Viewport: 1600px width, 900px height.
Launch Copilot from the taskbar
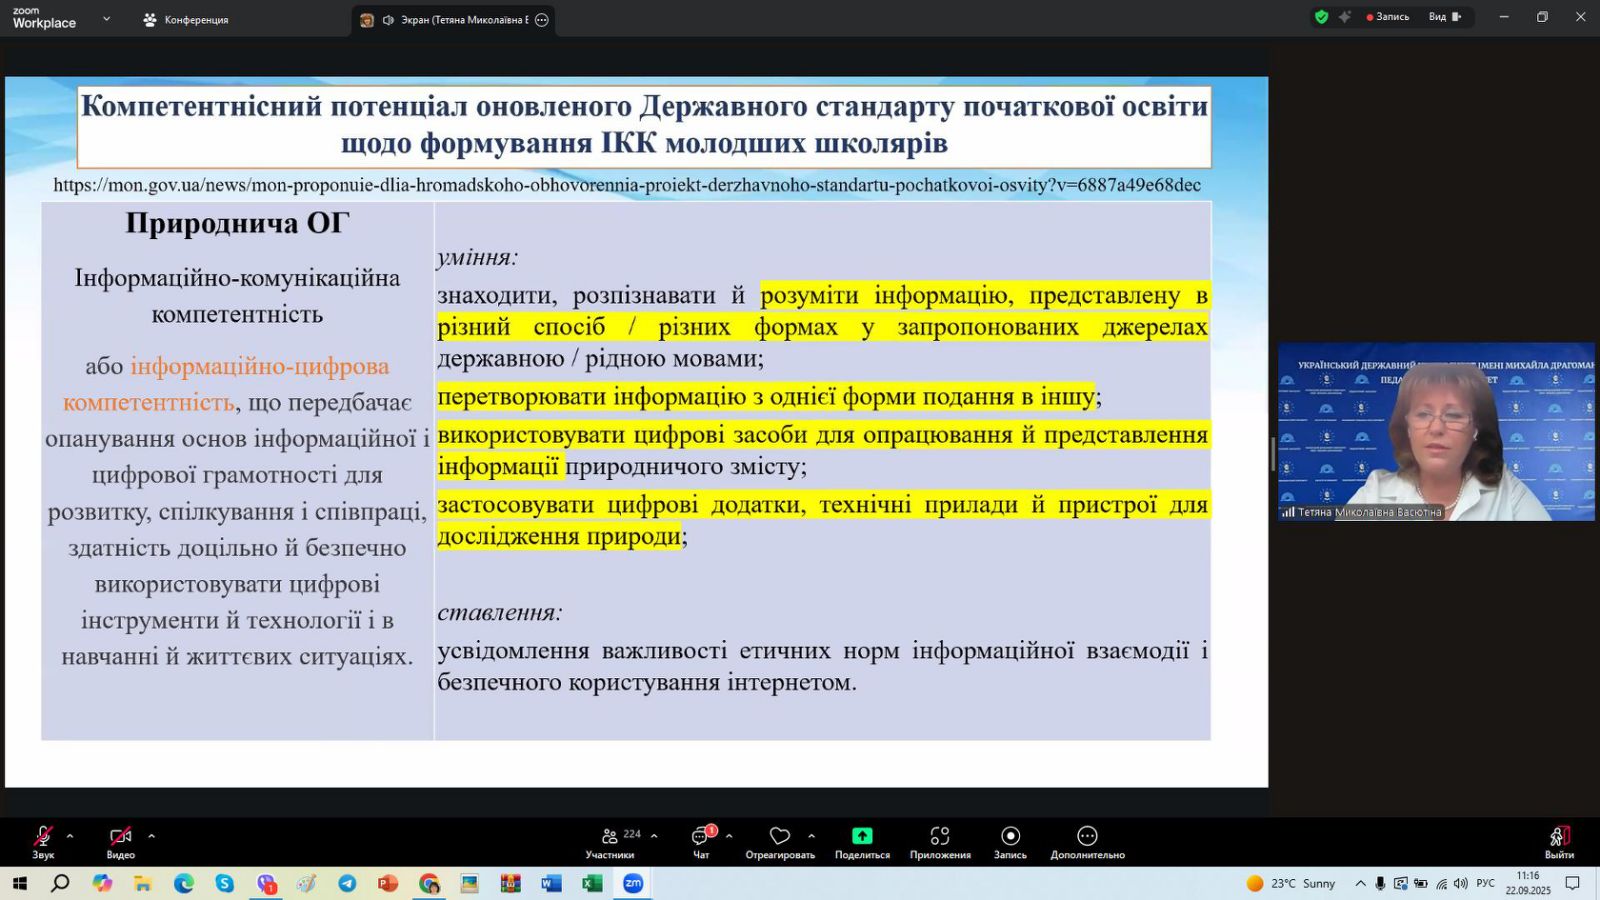click(x=102, y=883)
